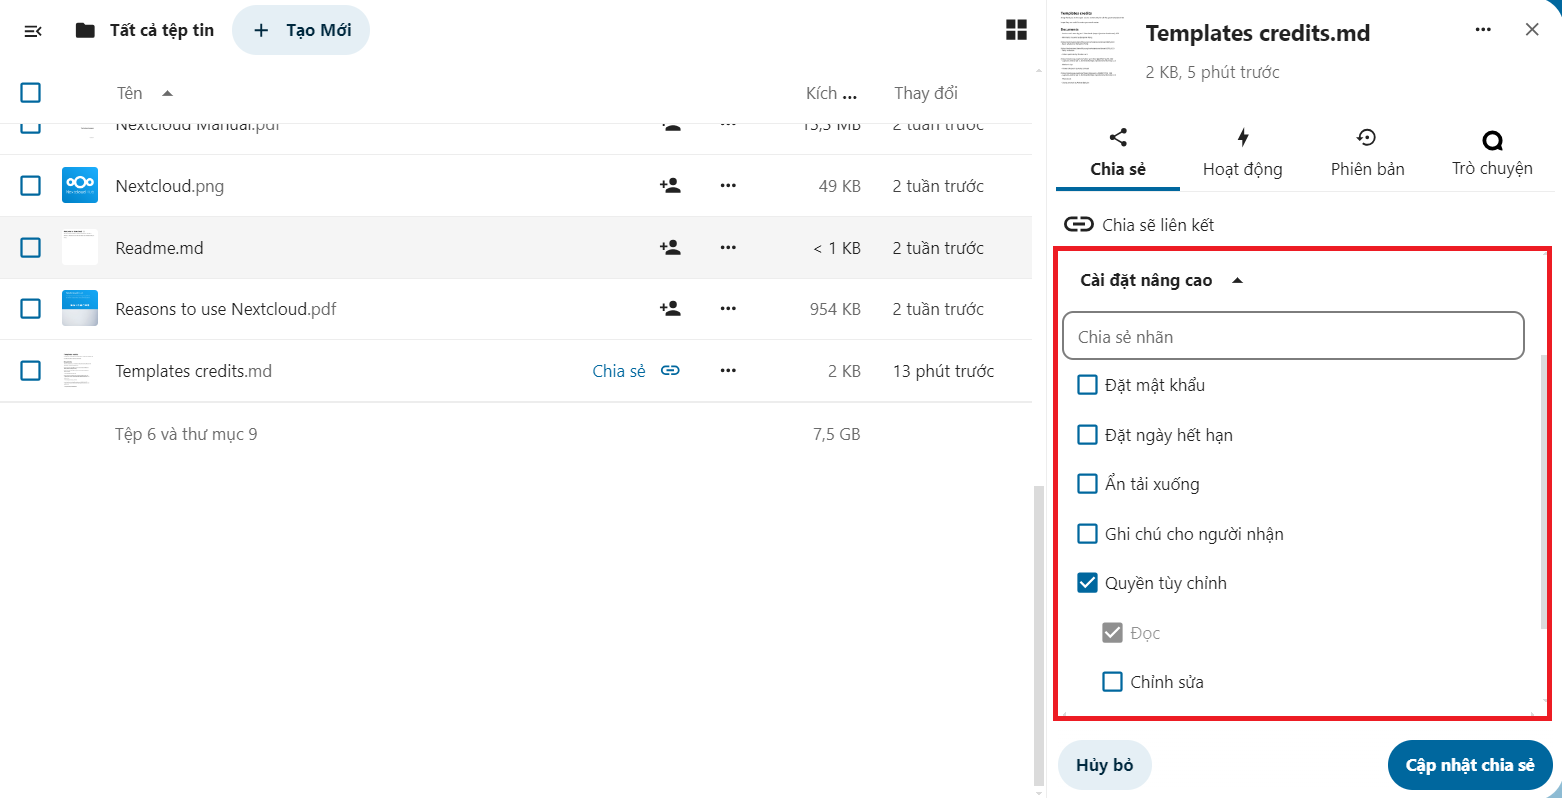The image size is (1562, 798).
Task: Click share icon for Nextcloud.png
Action: pos(670,186)
